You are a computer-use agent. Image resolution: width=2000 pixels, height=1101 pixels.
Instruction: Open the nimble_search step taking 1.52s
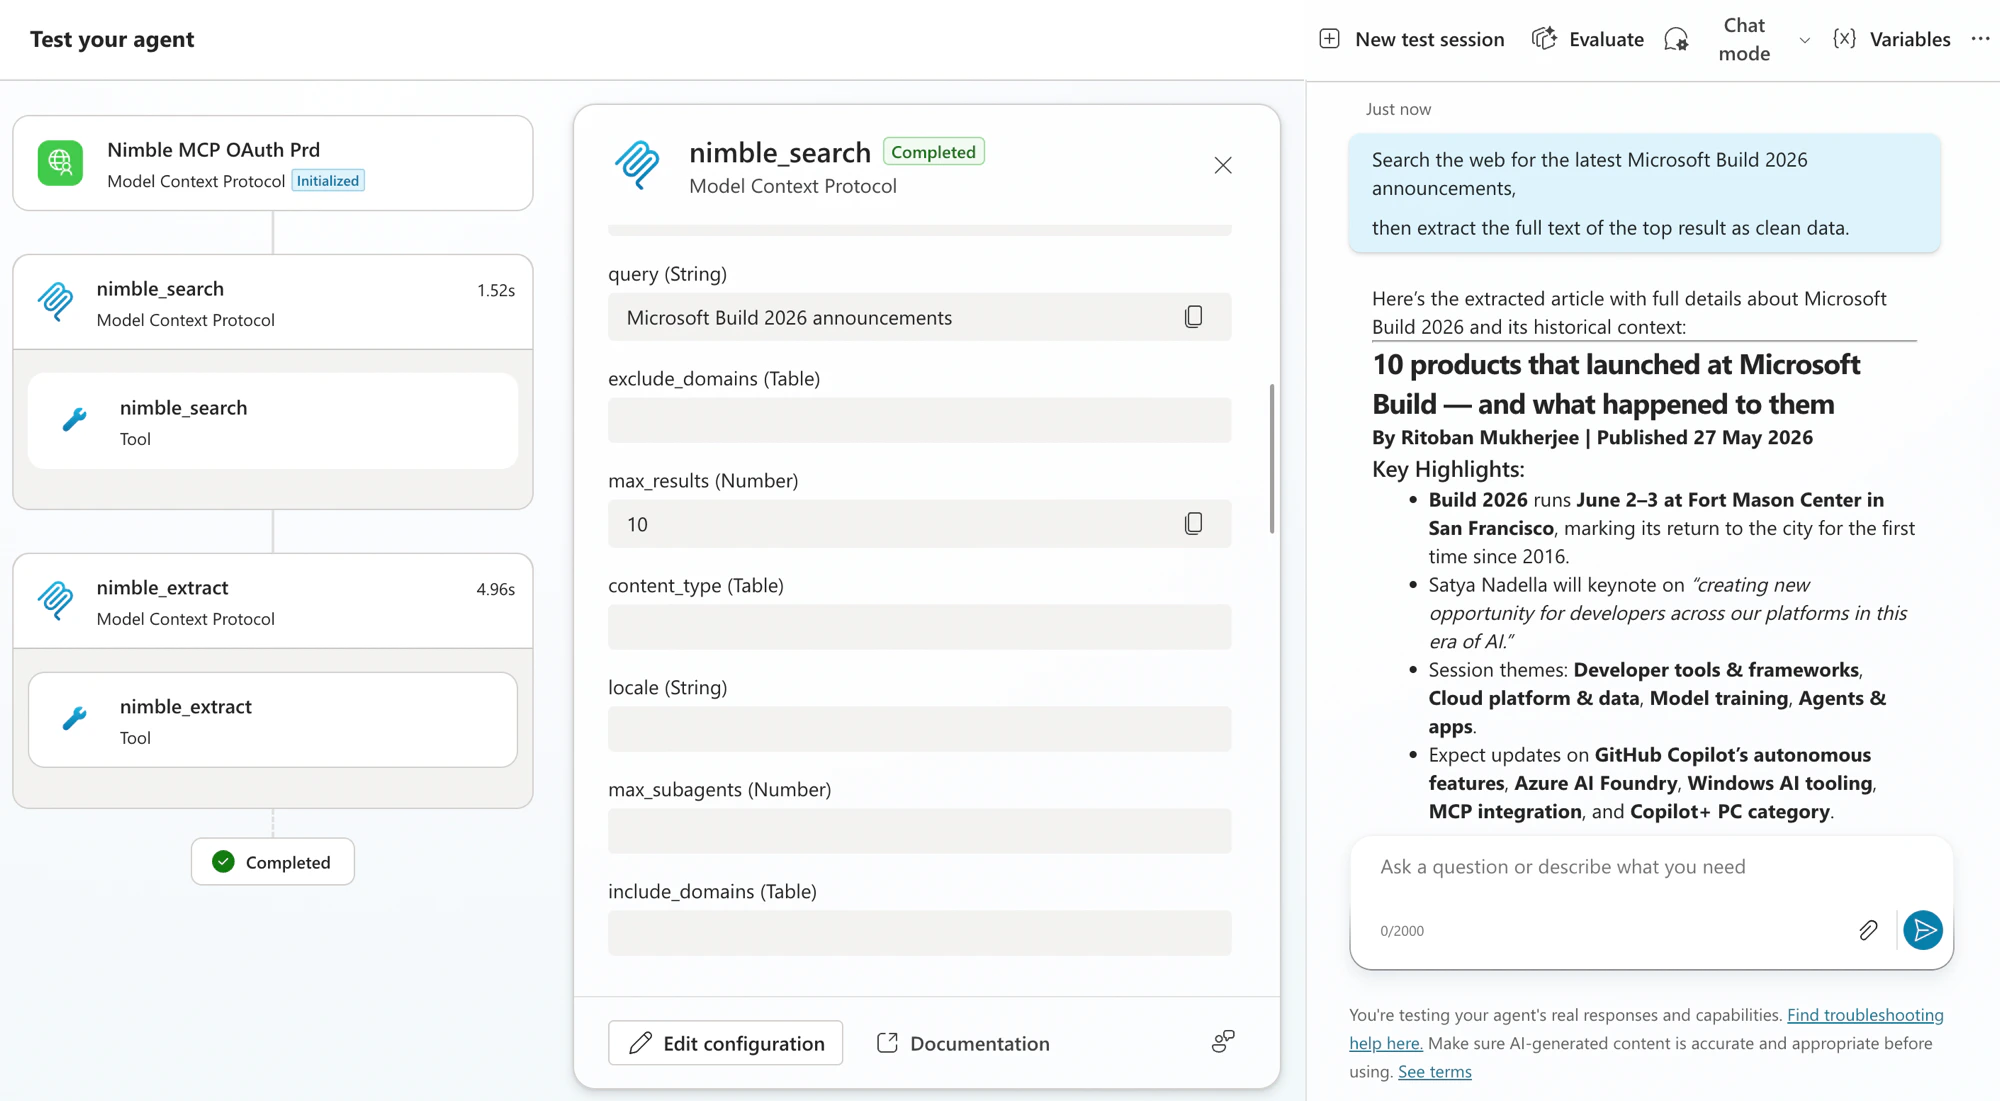pyautogui.click(x=272, y=302)
